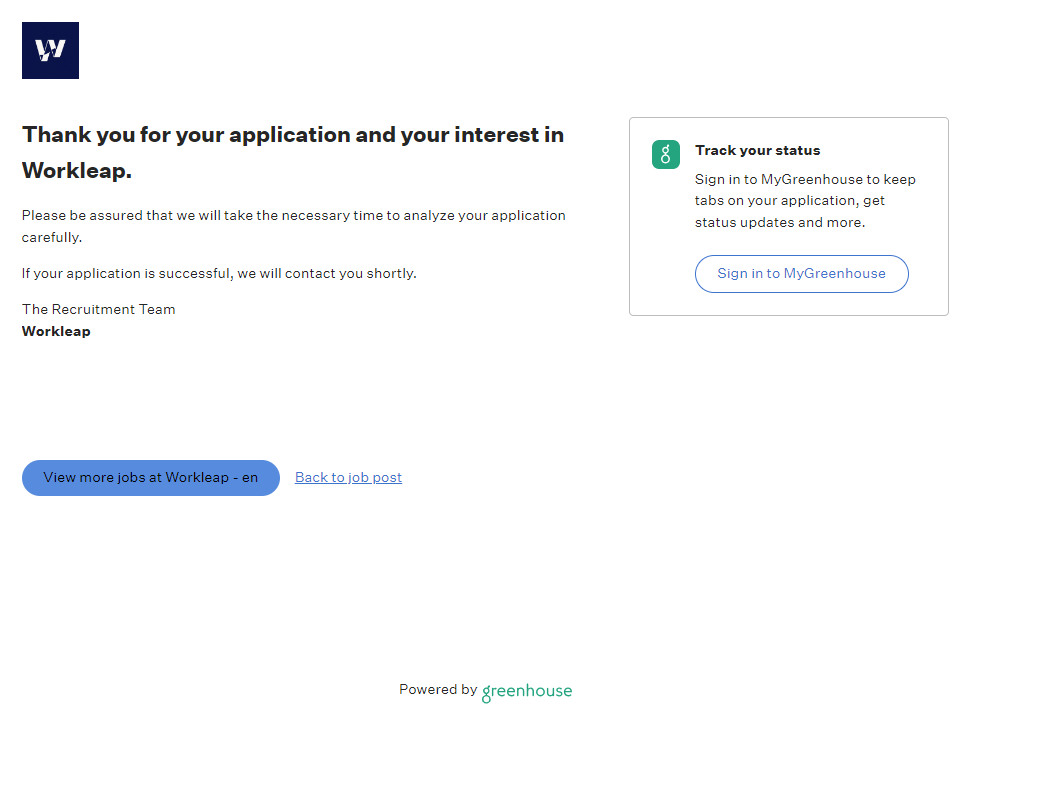Click 'The Recruitment Team' signature text
1060x803 pixels.
coord(98,310)
